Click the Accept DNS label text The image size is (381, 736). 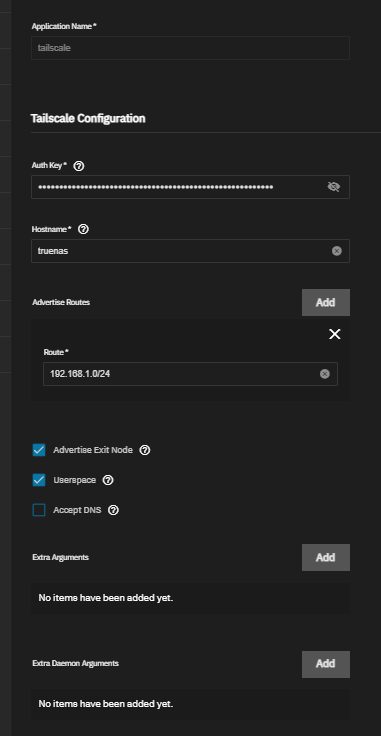pyautogui.click(x=77, y=510)
